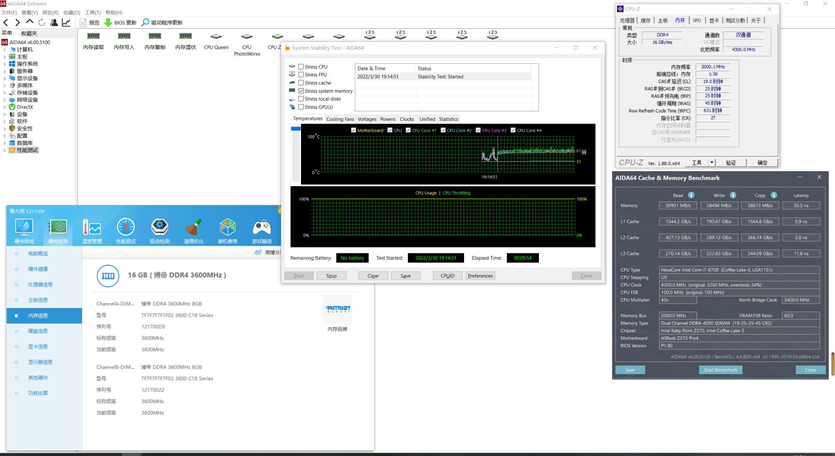Click the Clear button in Stability Test
This screenshot has height=456, width=835.
[373, 276]
